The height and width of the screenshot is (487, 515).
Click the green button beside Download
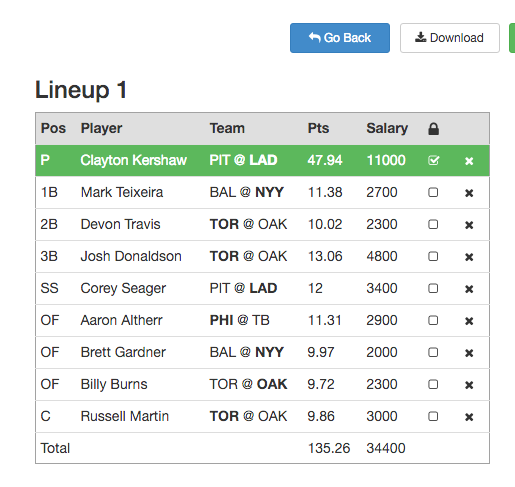tap(512, 38)
